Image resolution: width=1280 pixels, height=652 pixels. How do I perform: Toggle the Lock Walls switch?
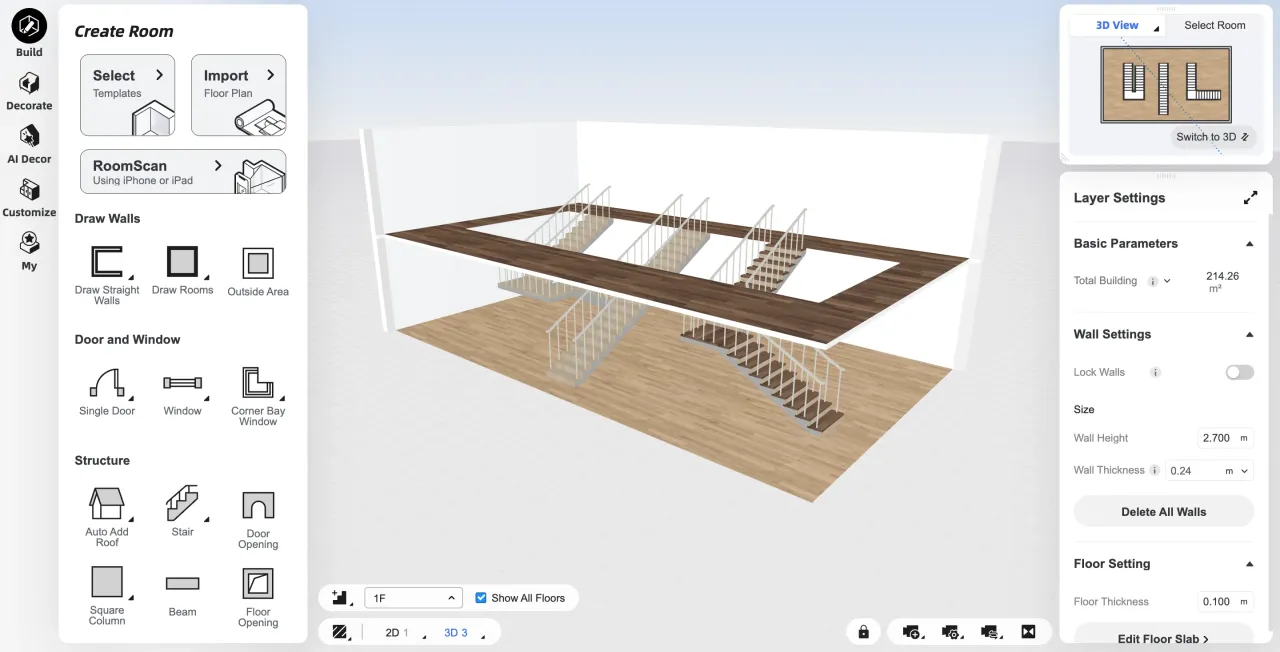(x=1239, y=372)
